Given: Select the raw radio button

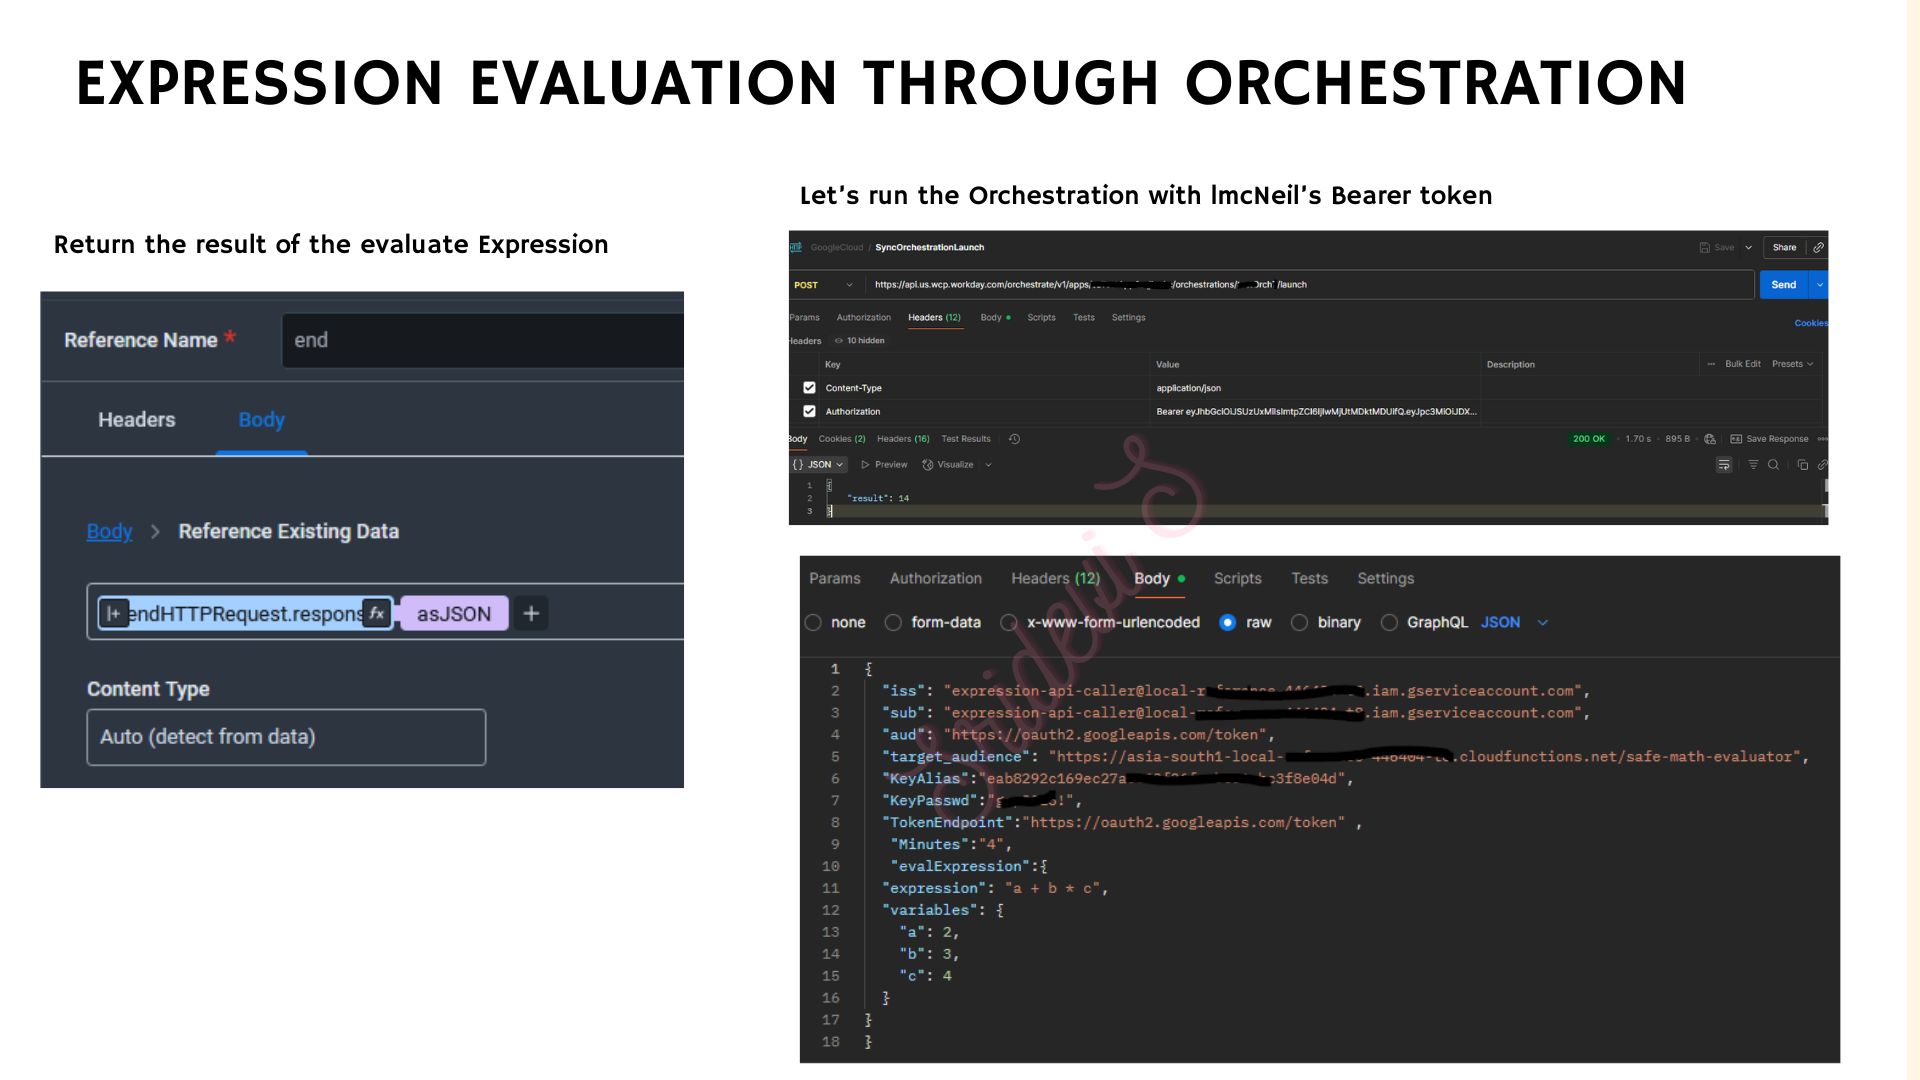Looking at the screenshot, I should [x=1227, y=622].
